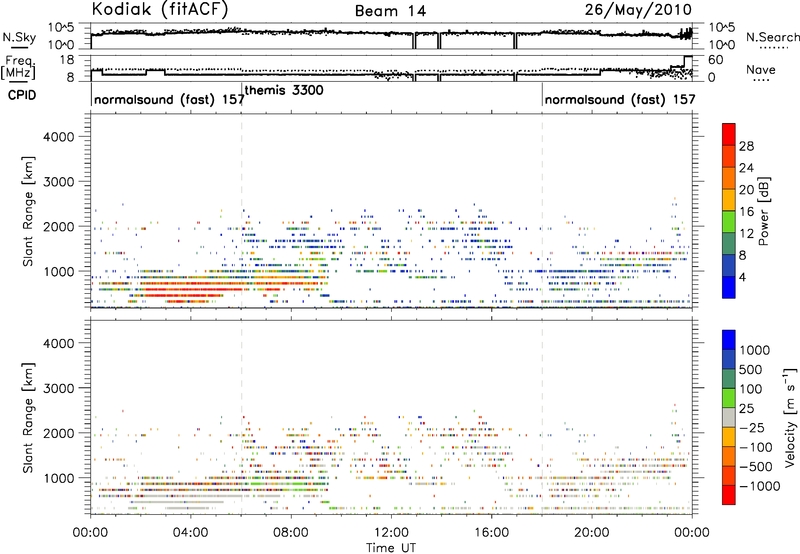Click the '04:00' time axis tick label
The width and height of the screenshot is (800, 554).
coord(190,533)
